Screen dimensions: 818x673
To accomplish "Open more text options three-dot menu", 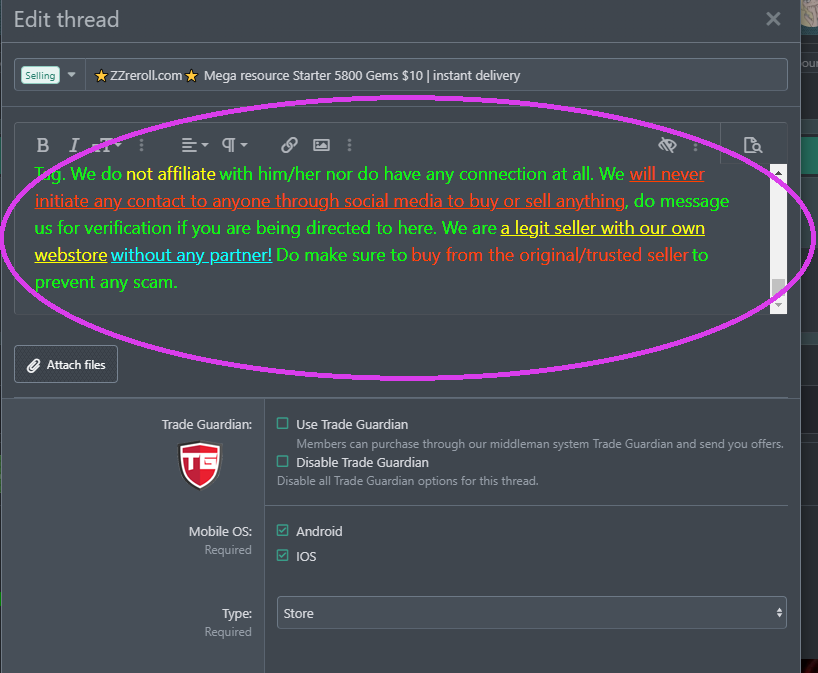I will (141, 145).
